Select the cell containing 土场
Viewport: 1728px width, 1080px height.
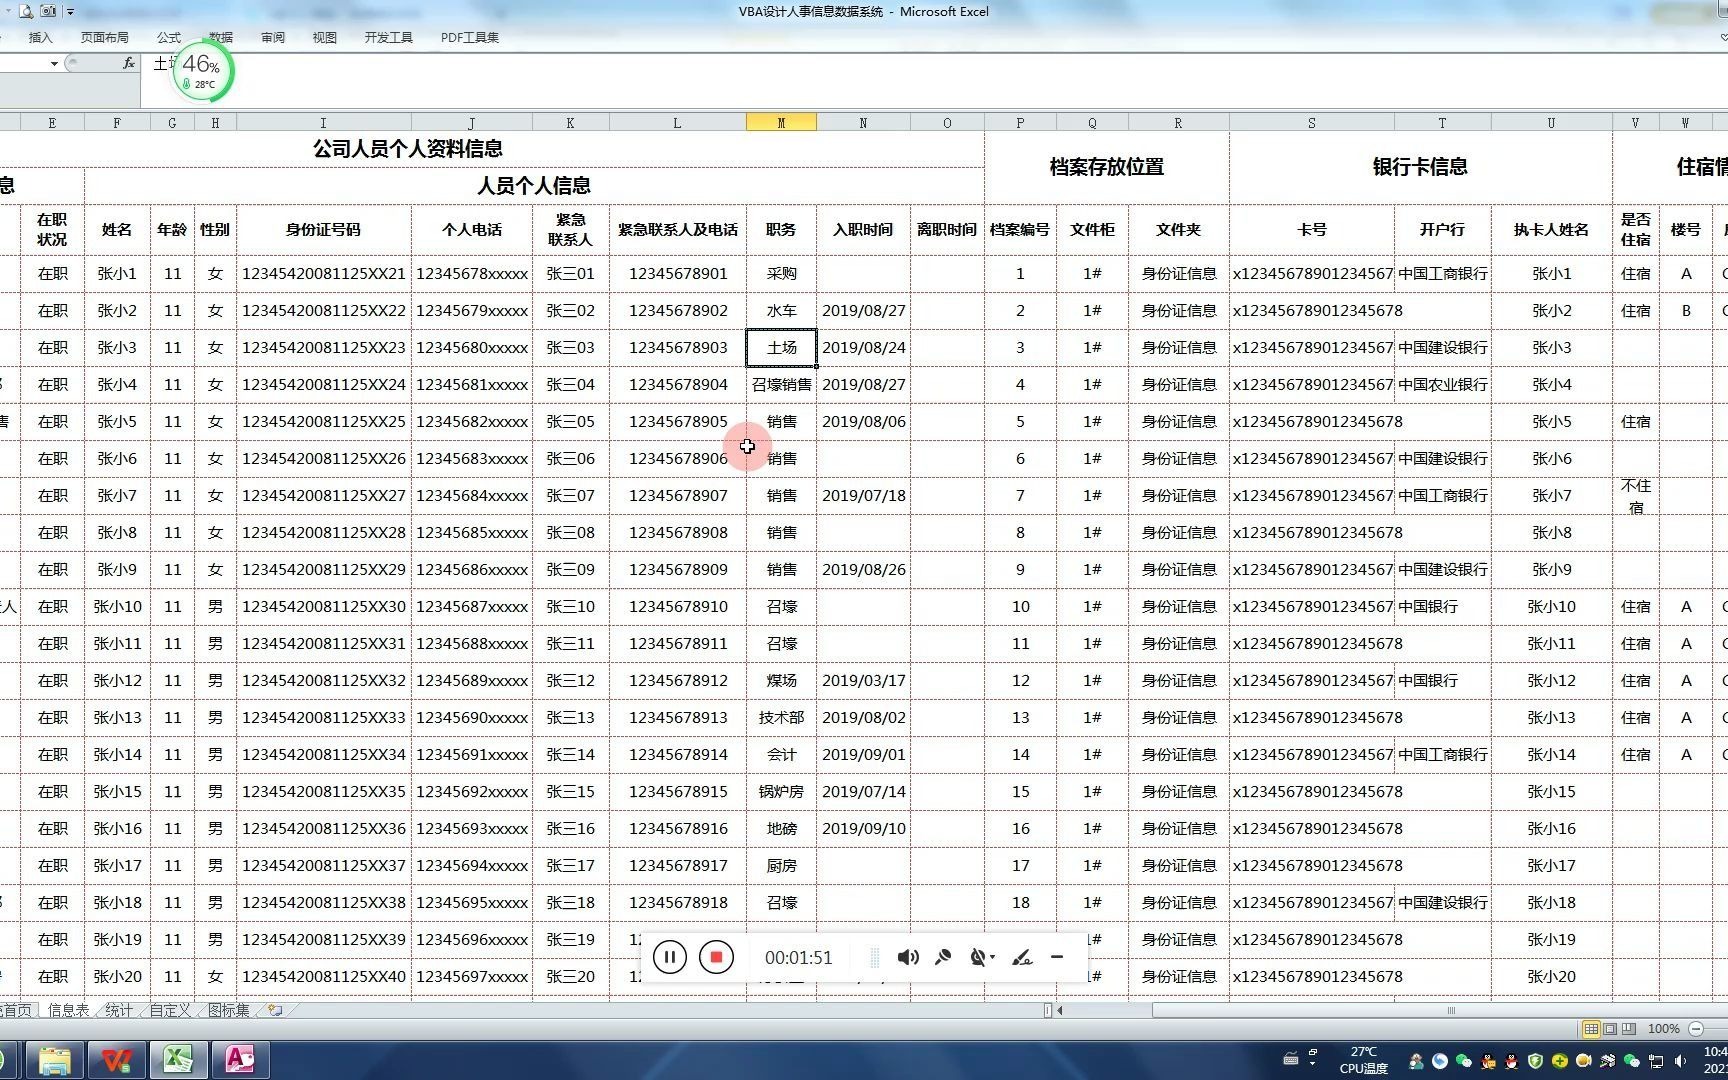point(781,348)
